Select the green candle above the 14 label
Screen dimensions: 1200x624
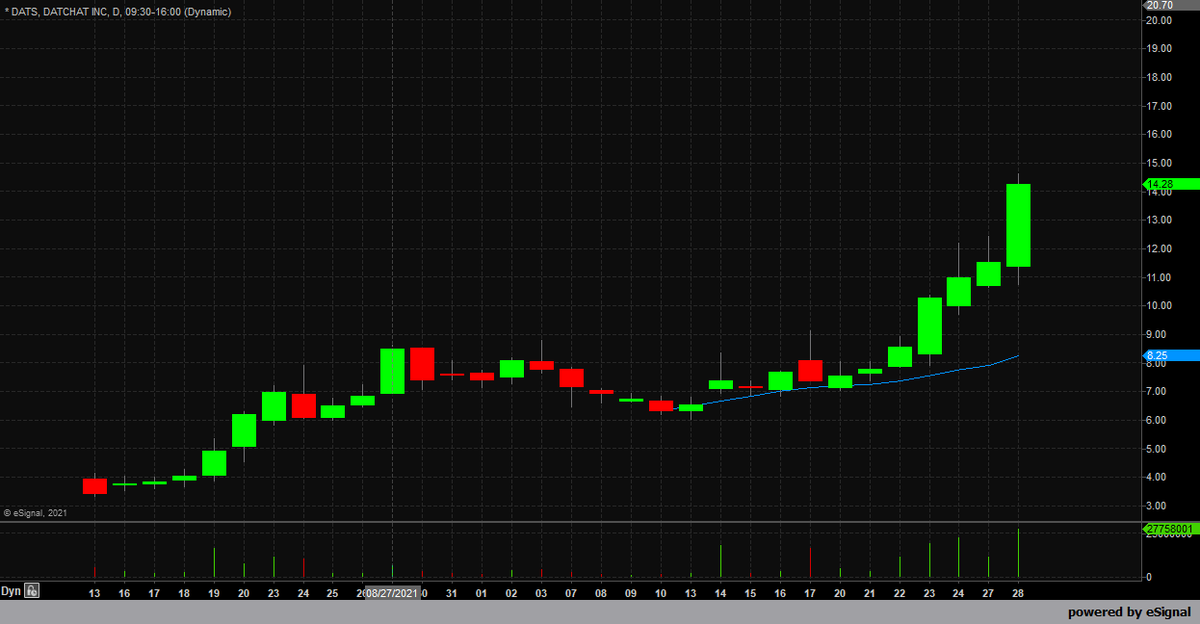tap(720, 385)
